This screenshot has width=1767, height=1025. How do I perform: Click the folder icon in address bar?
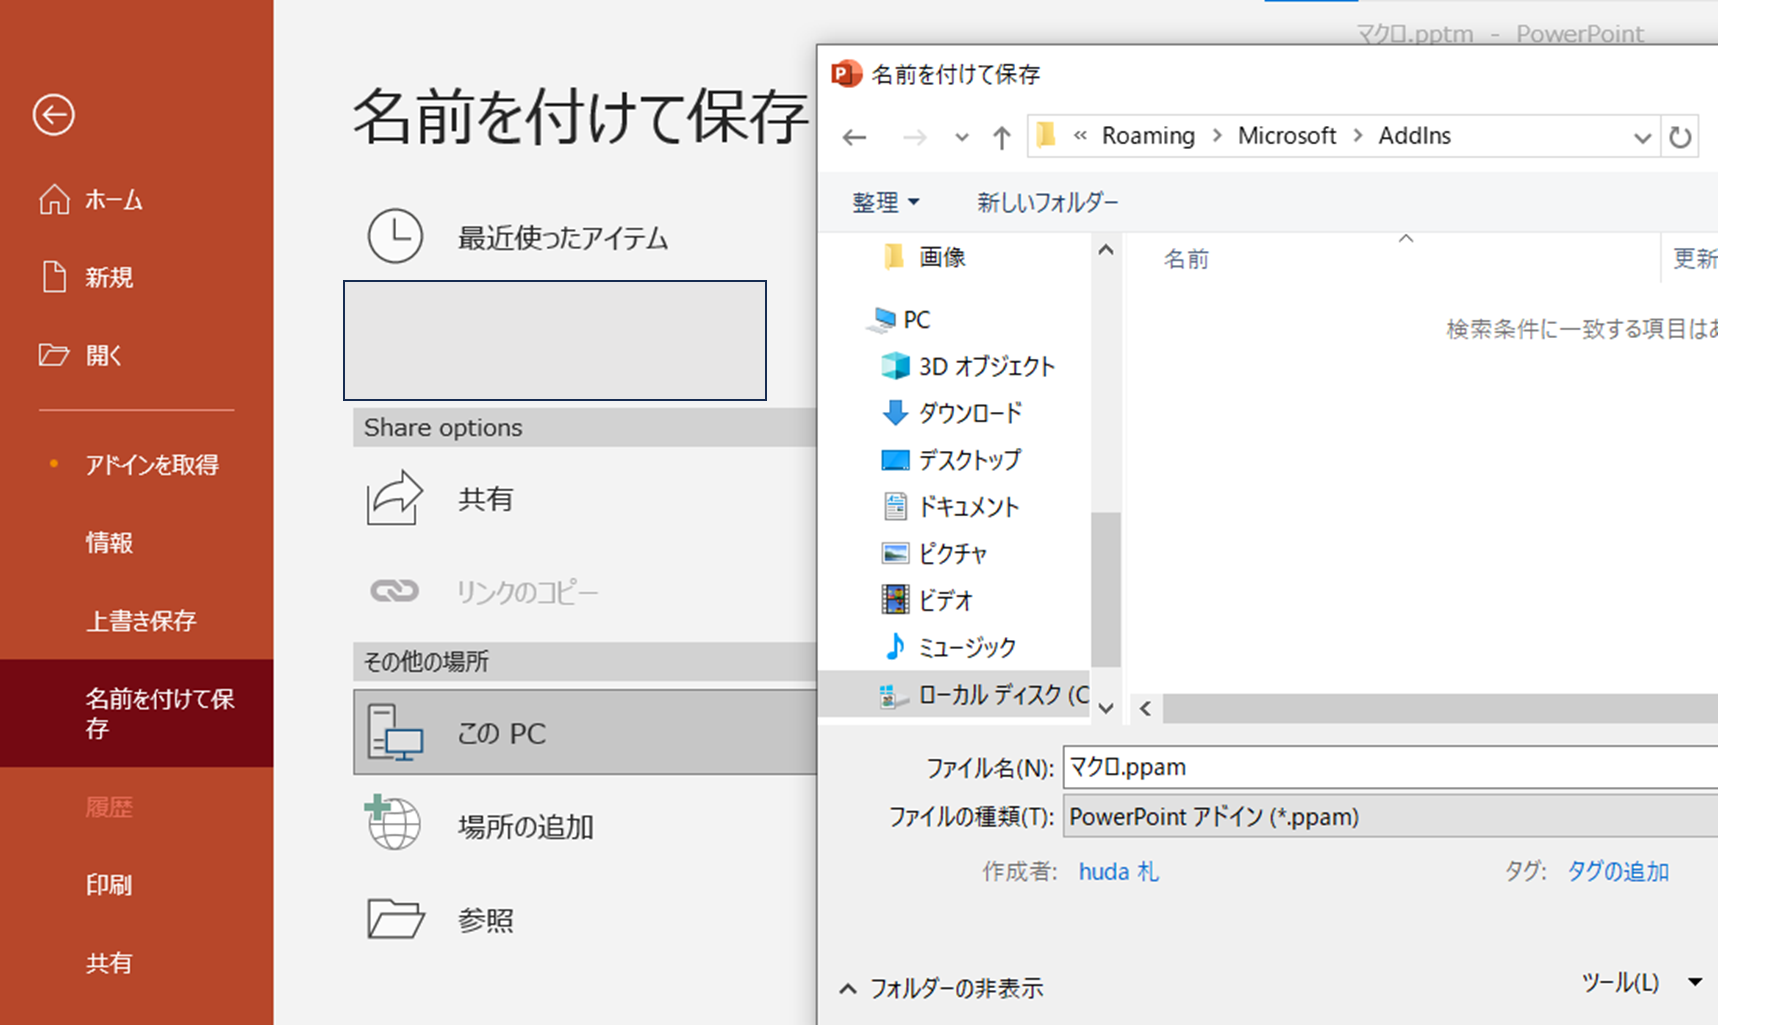1046,135
